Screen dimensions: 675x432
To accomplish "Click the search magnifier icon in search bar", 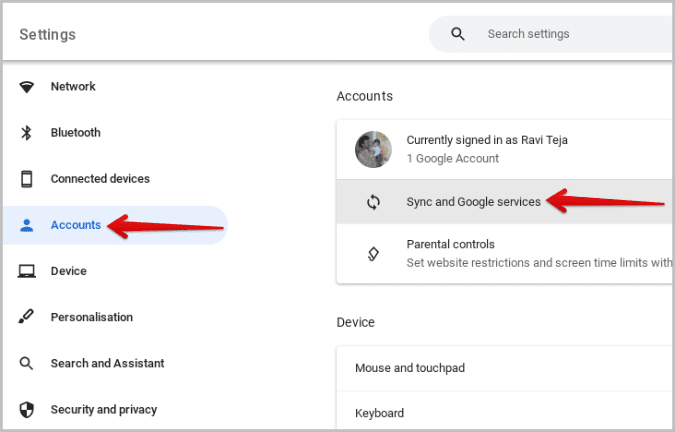I will [458, 34].
